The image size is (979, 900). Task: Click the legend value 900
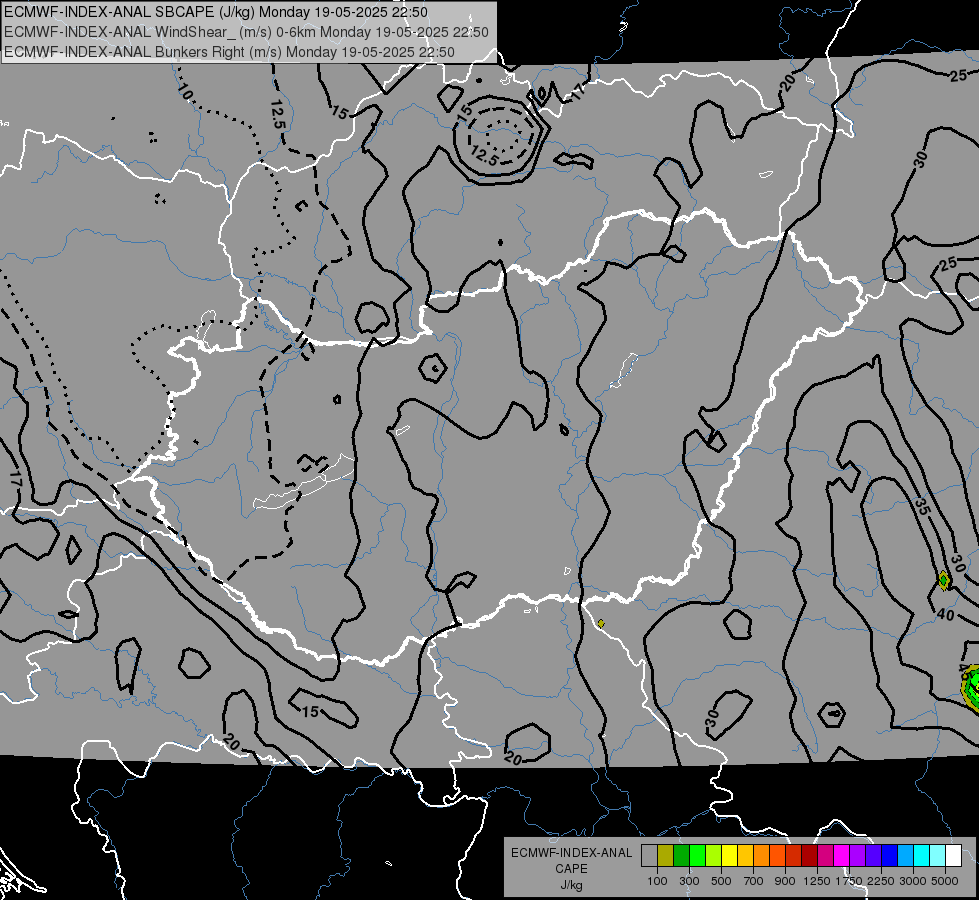click(x=785, y=881)
